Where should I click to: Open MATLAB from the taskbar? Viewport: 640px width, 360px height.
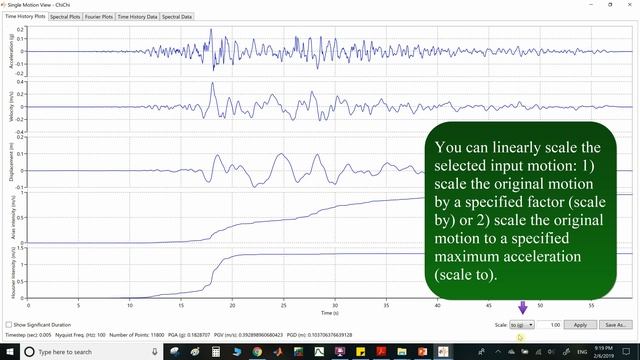pos(278,351)
